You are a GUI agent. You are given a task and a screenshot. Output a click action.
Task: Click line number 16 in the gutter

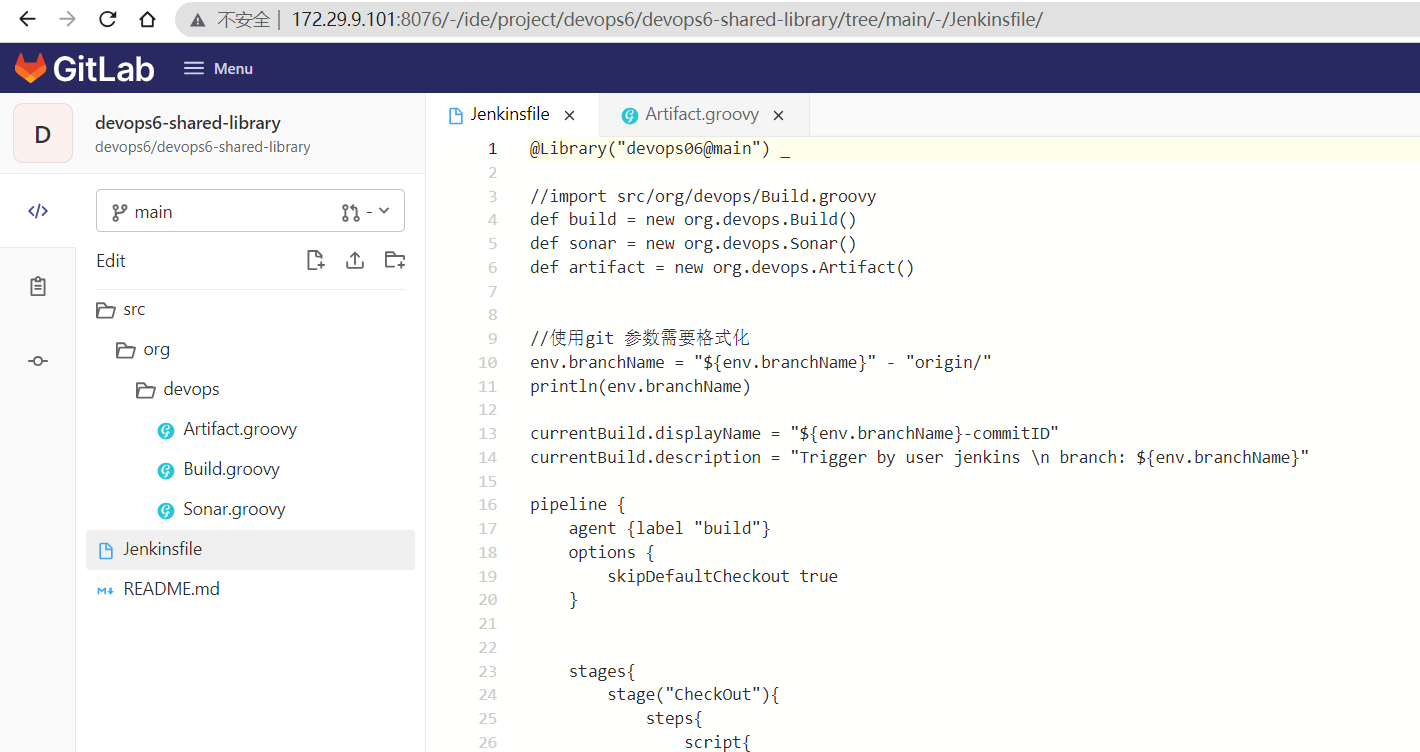[x=487, y=505]
